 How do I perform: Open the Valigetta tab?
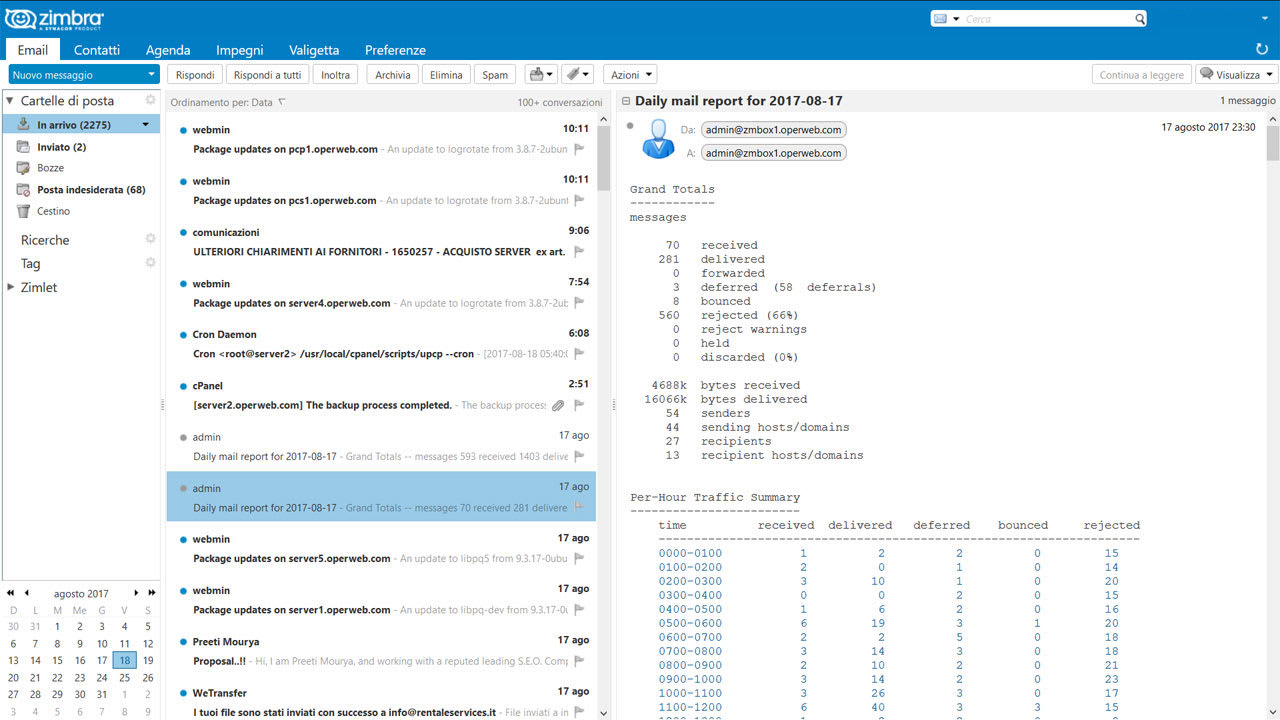(314, 50)
